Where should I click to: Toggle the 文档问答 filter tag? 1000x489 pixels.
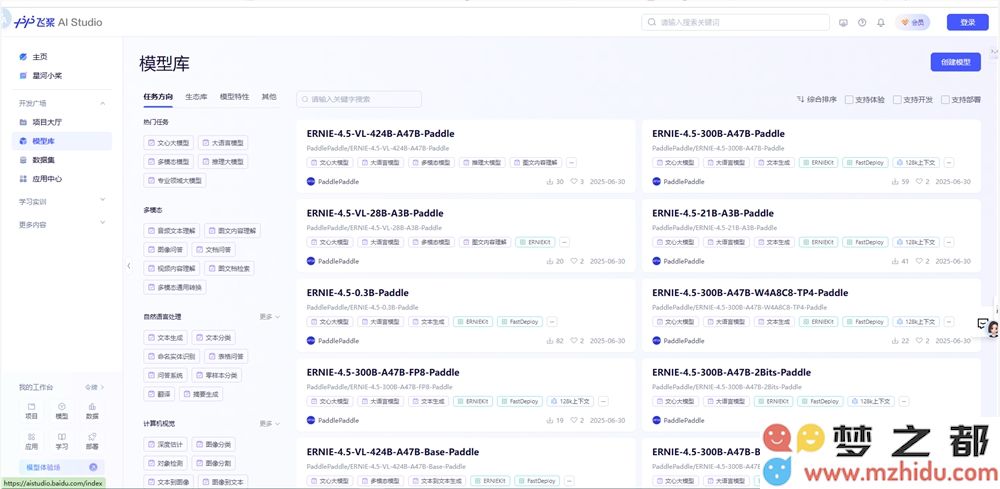click(x=213, y=249)
